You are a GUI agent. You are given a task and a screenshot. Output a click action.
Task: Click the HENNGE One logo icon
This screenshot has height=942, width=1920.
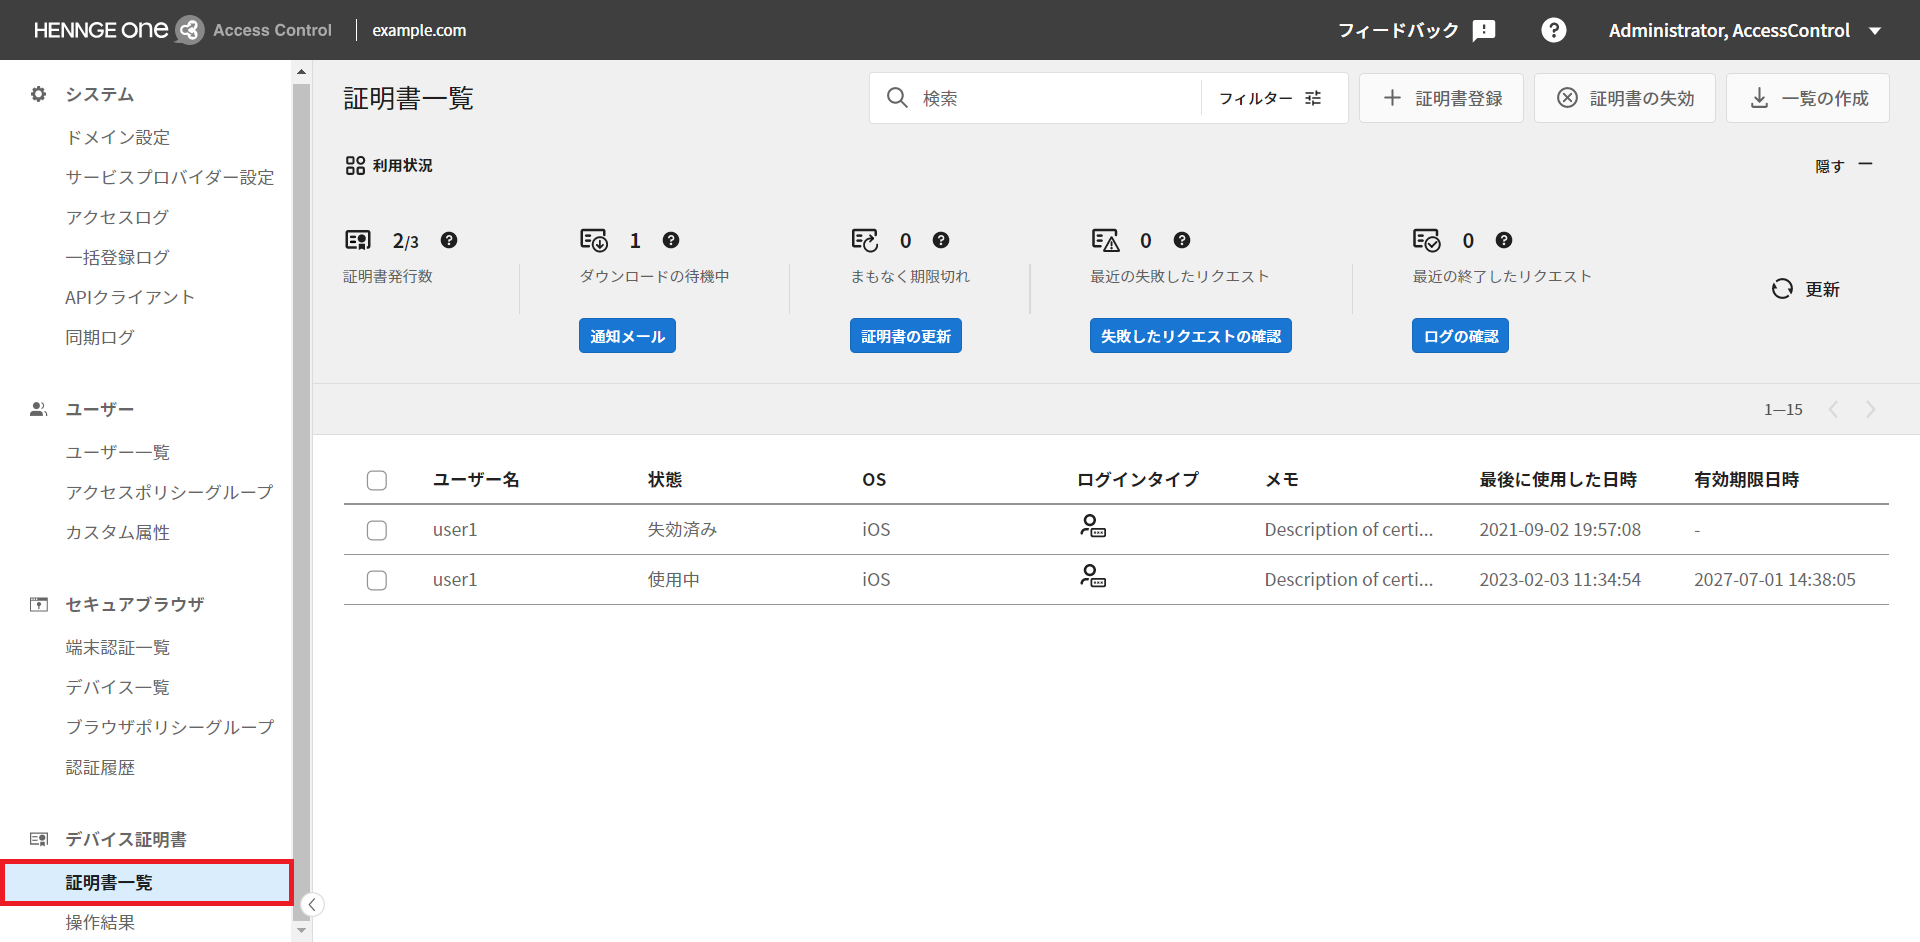click(x=189, y=30)
